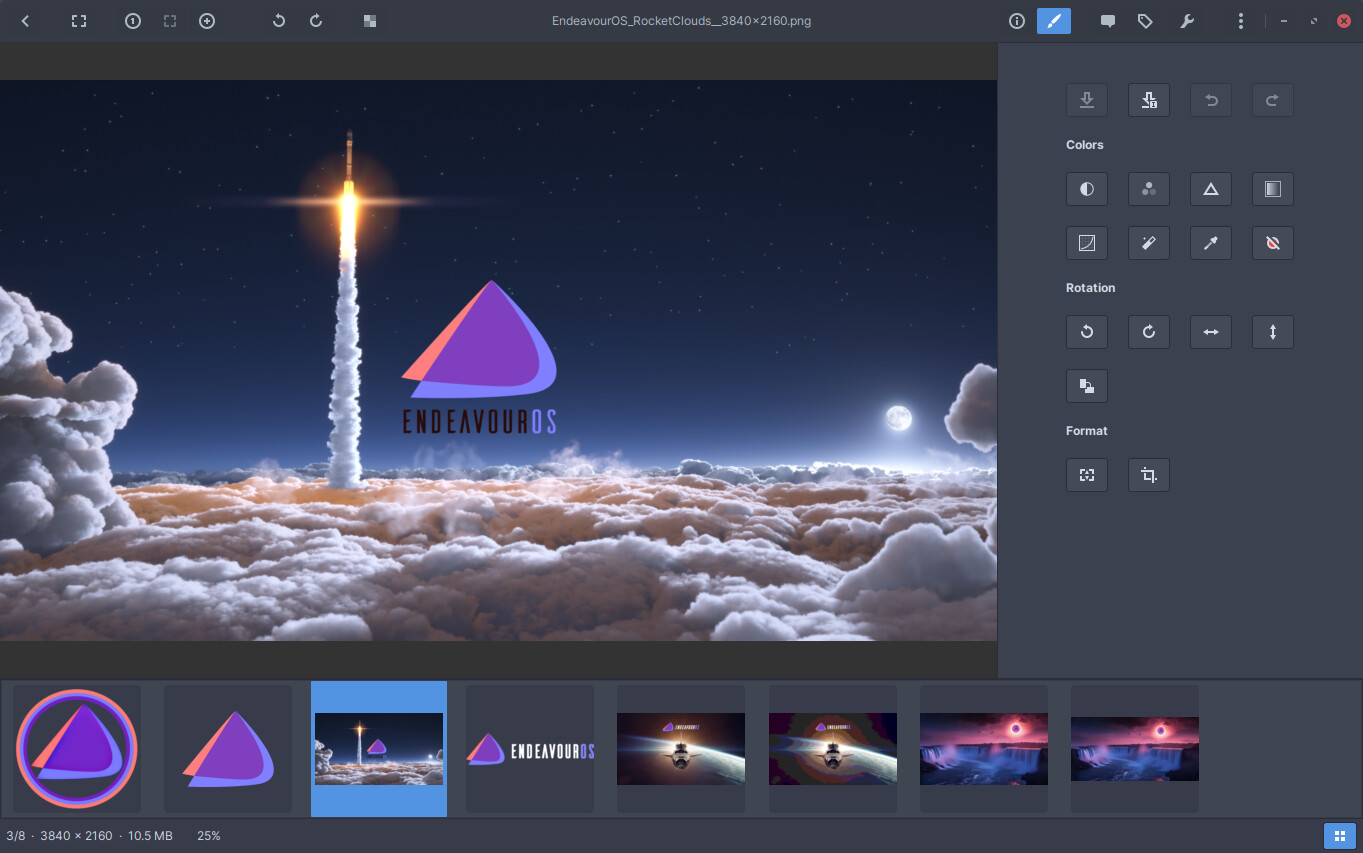This screenshot has width=1363, height=853.
Task: Open the Sharpen triangle tool
Action: pos(1211,189)
